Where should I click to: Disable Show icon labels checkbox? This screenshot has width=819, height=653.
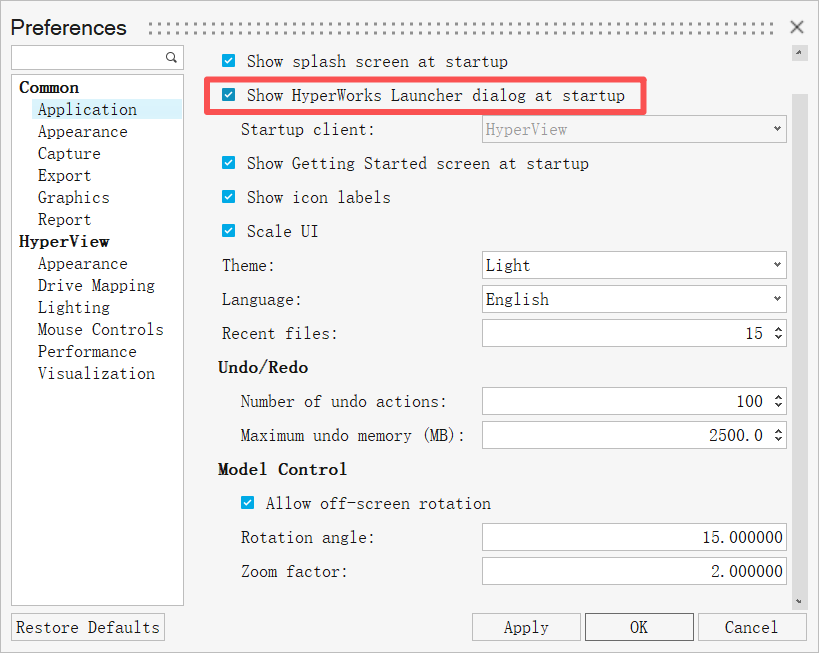pos(229,197)
